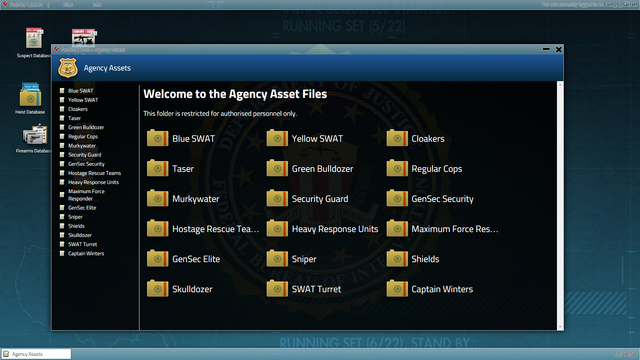Open the Cloakers folder icon
This screenshot has width=640, height=360.
(397, 138)
